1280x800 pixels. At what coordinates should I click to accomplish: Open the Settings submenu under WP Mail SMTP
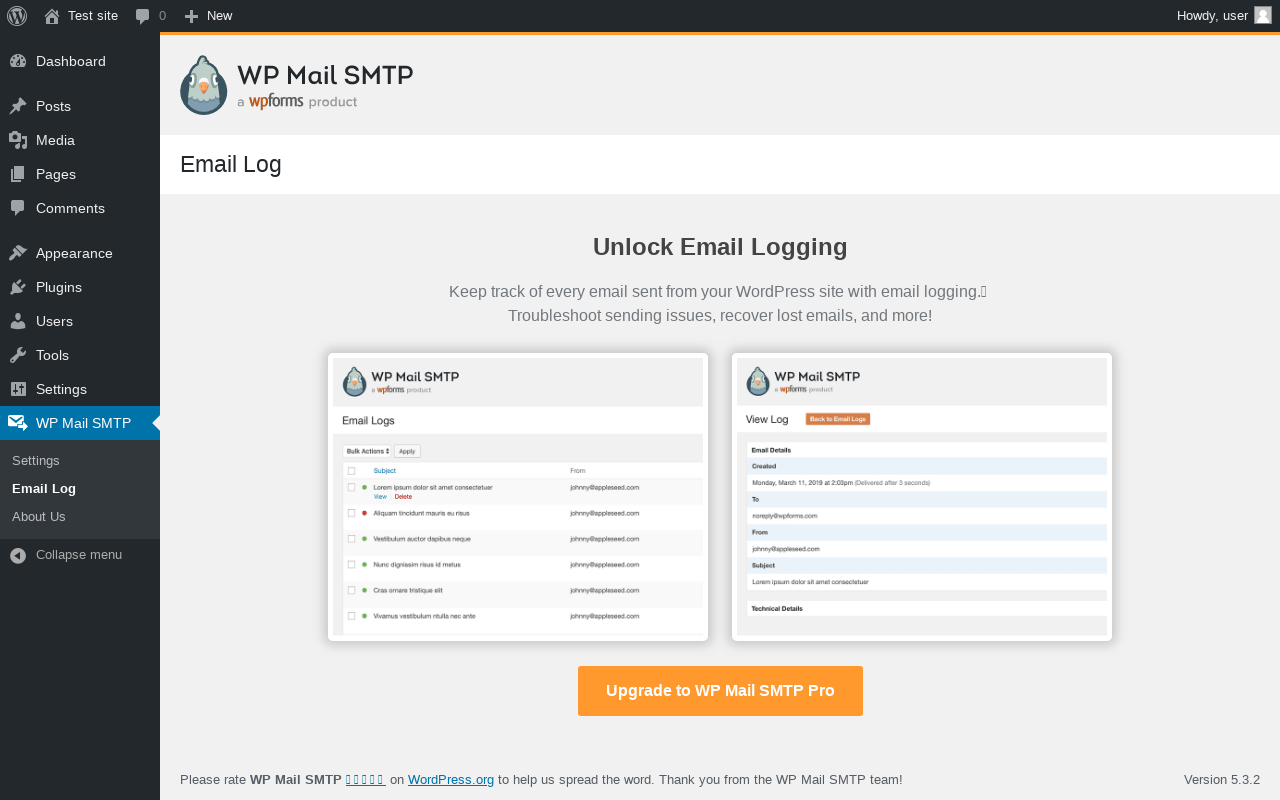[80, 461]
